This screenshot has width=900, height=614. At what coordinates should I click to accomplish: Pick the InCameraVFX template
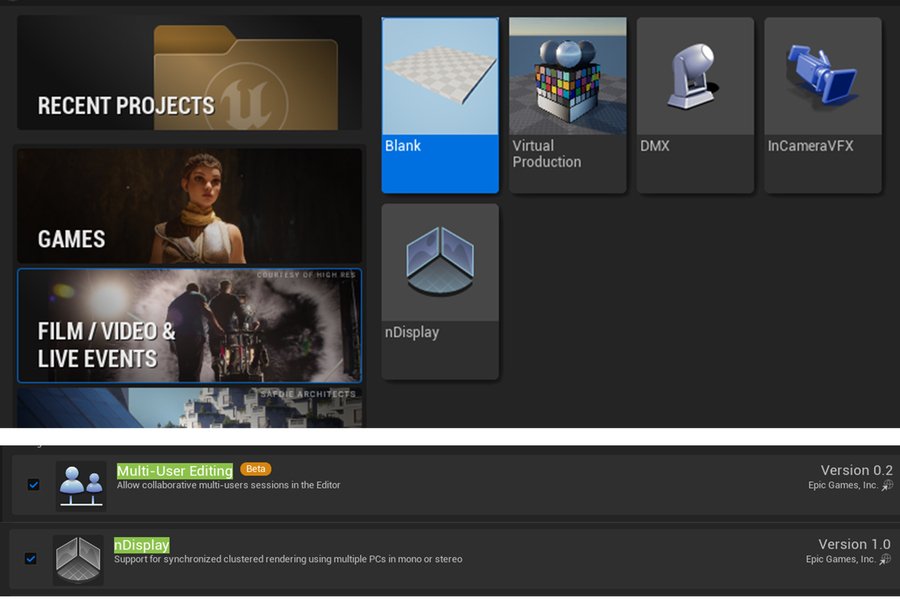coord(823,105)
